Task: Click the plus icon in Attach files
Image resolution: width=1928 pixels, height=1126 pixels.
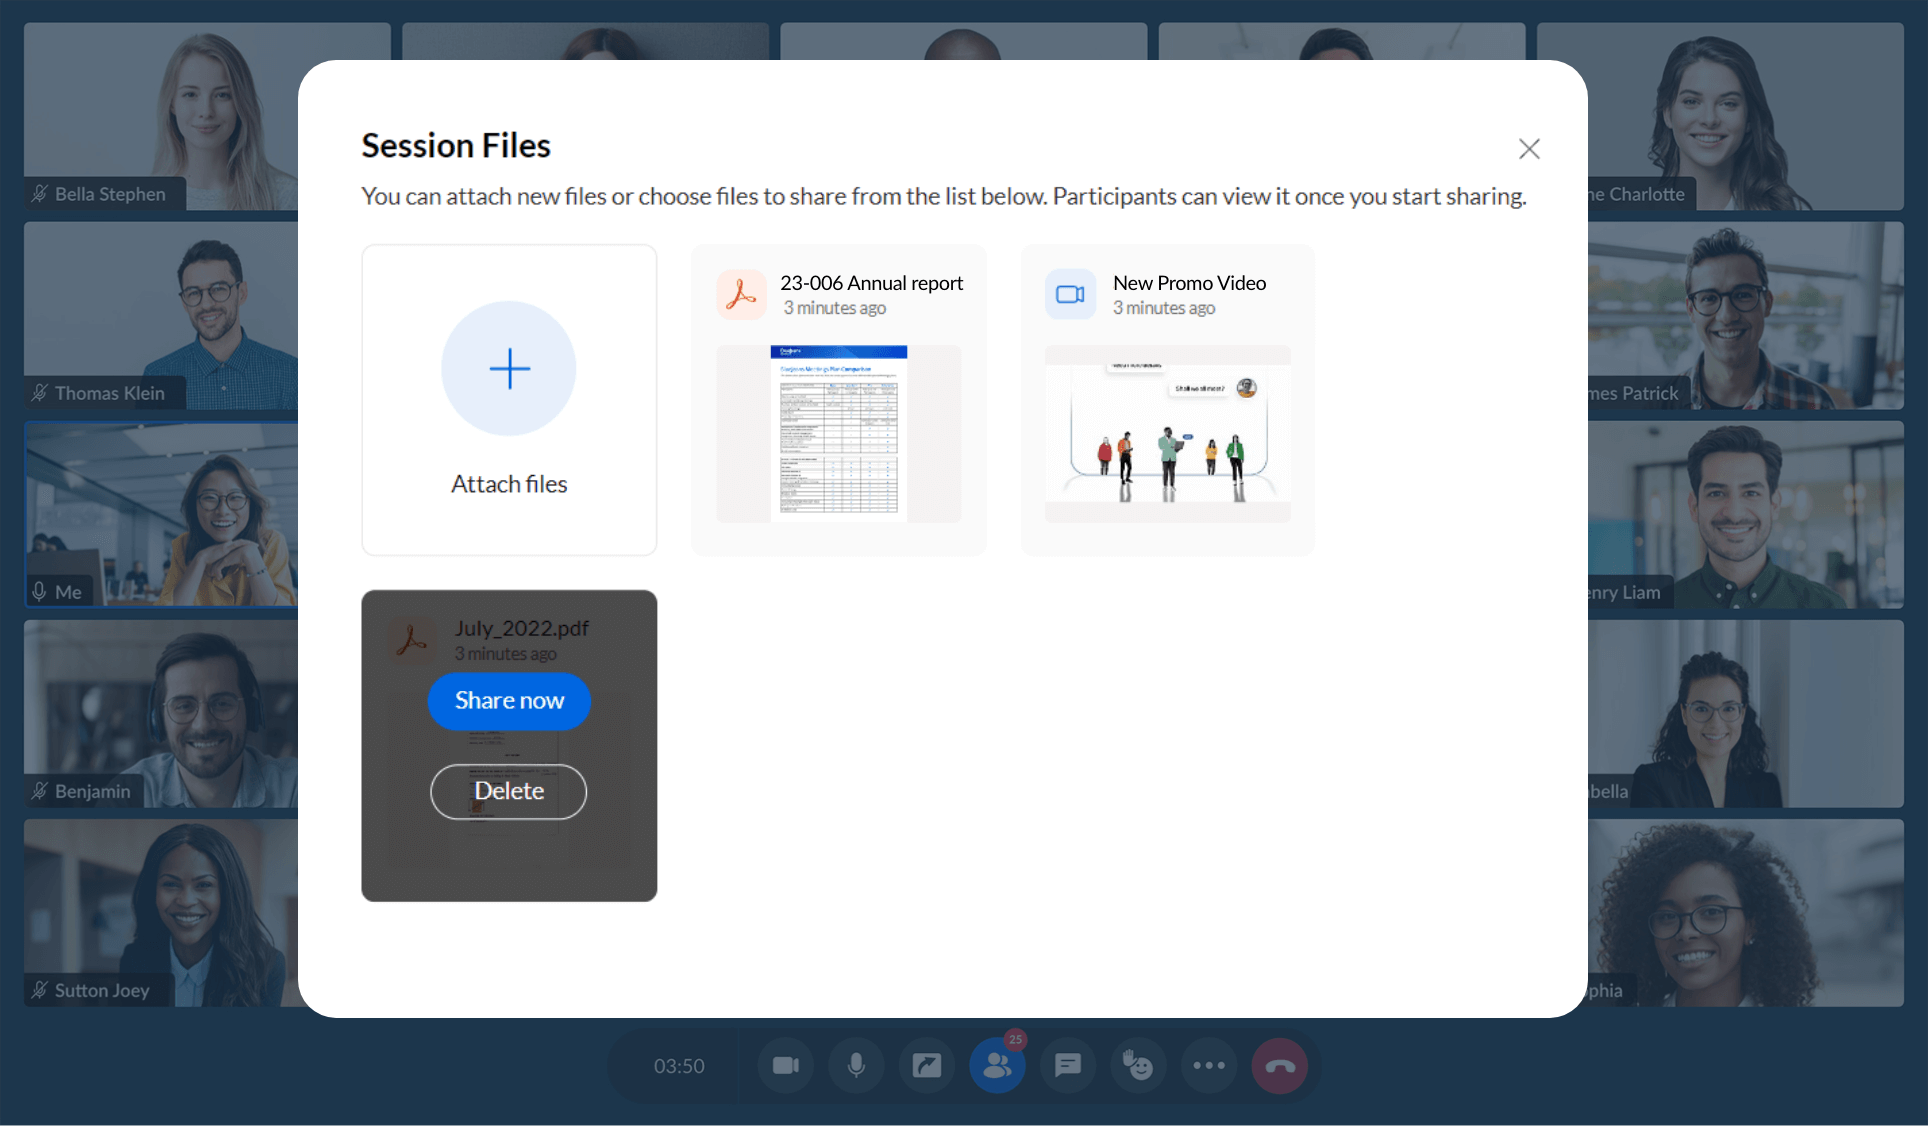Action: coord(508,368)
